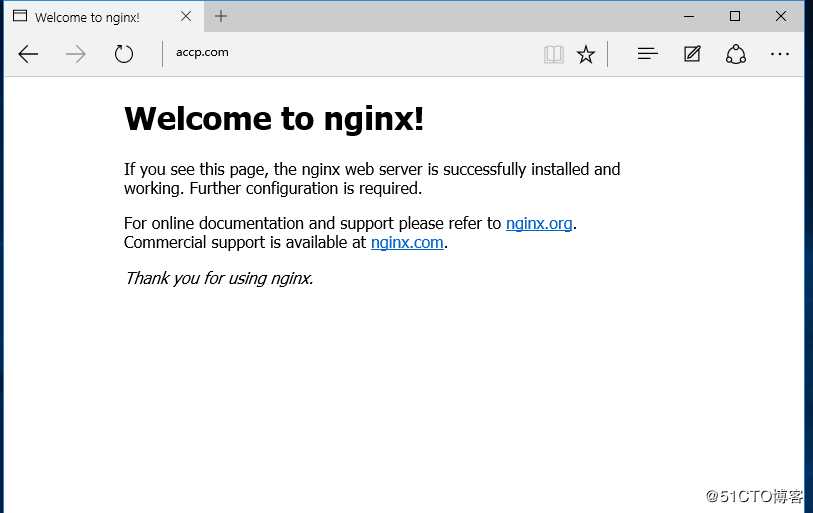Follow the nginx.org link

[539, 224]
